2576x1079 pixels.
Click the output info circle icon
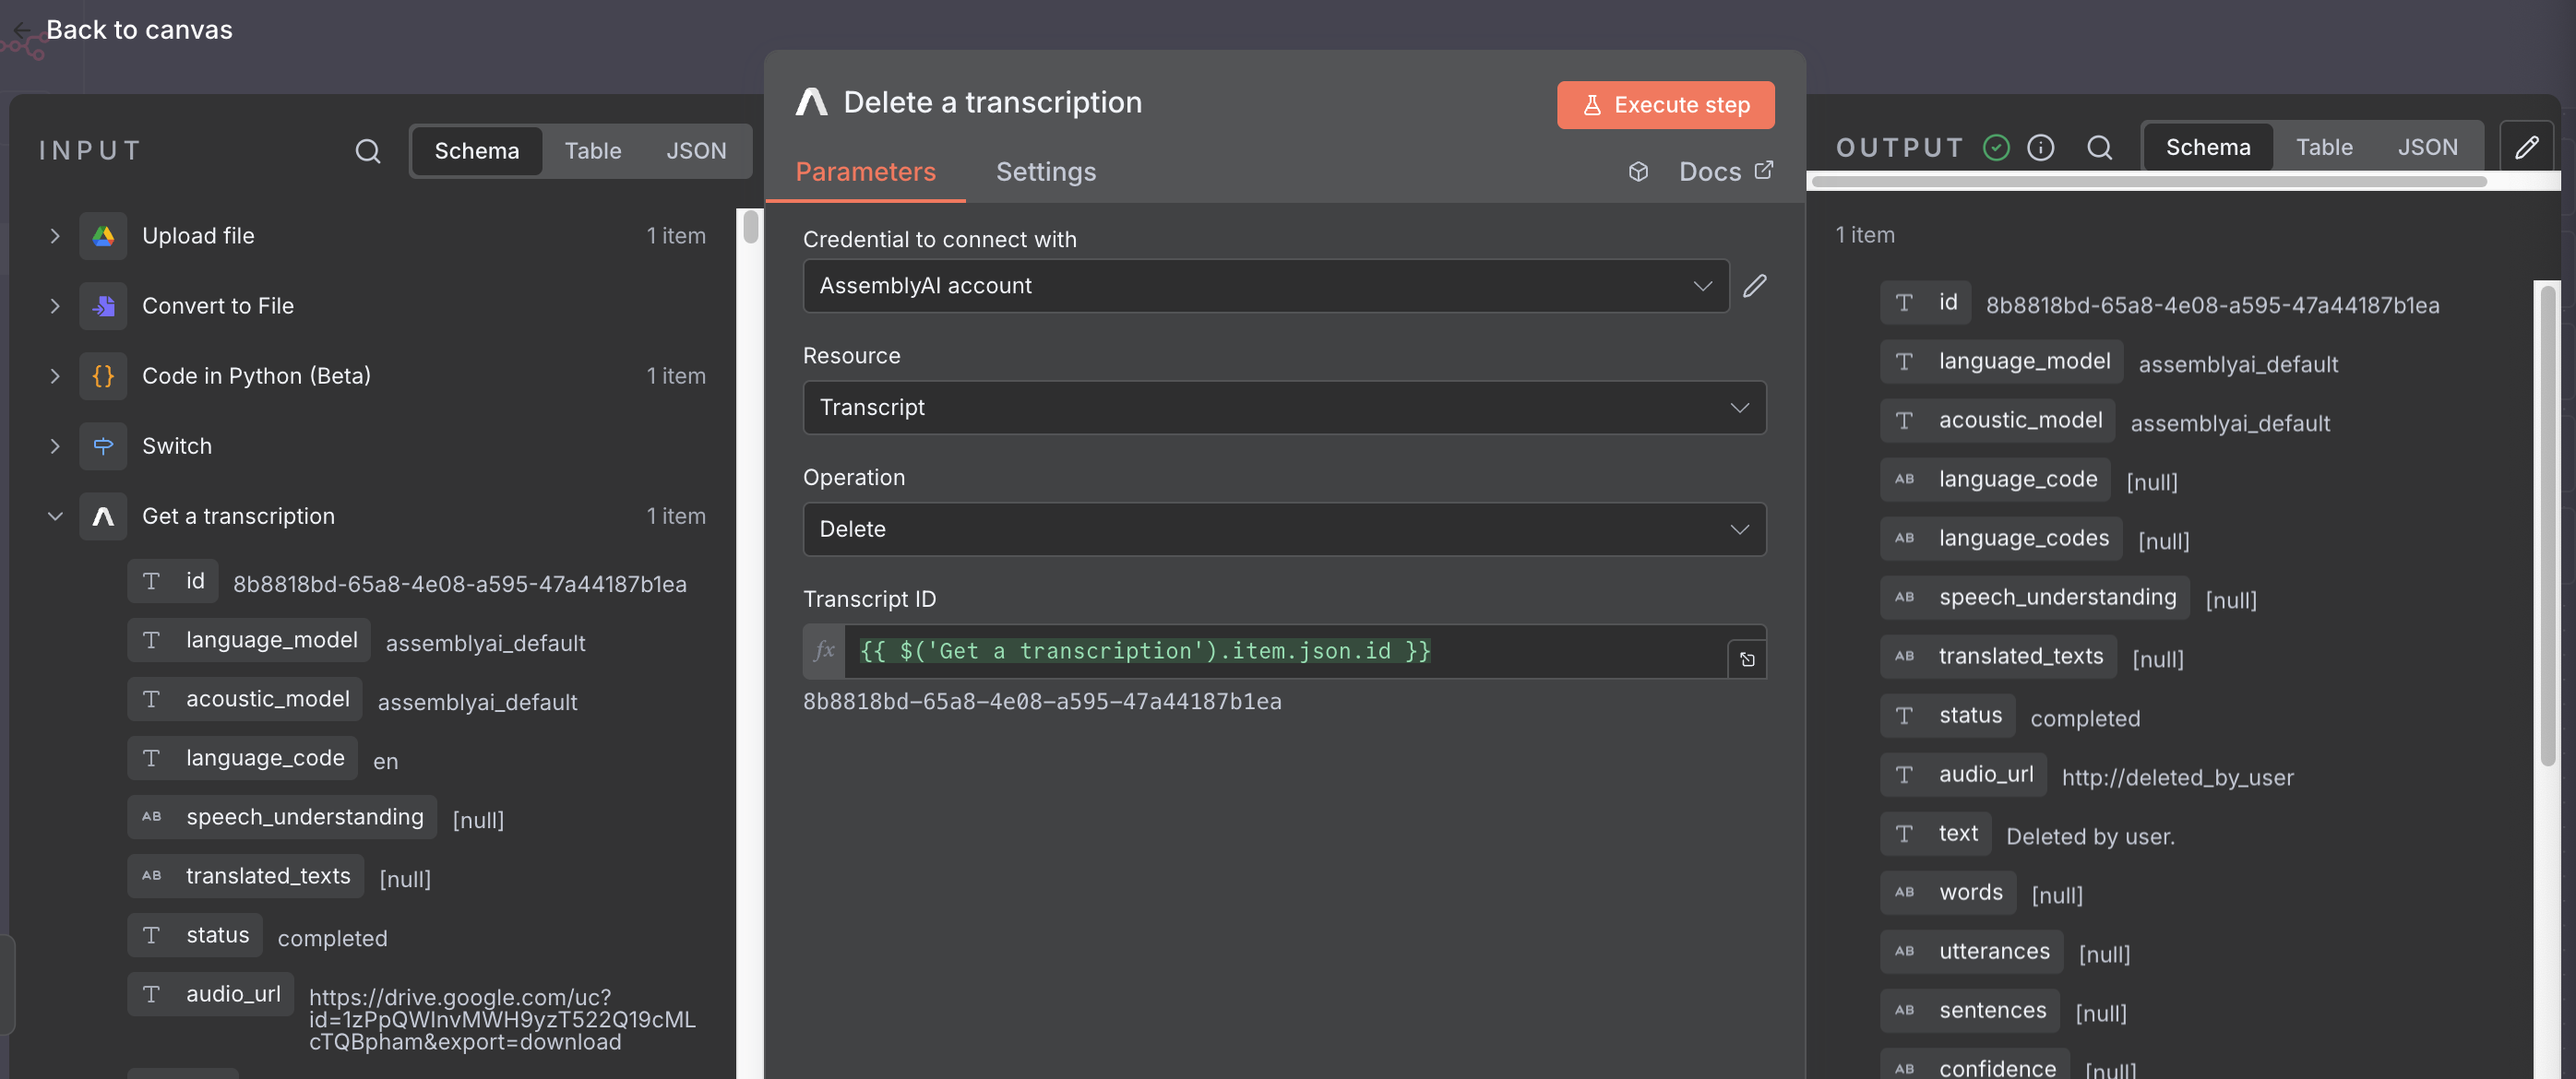(x=2040, y=148)
